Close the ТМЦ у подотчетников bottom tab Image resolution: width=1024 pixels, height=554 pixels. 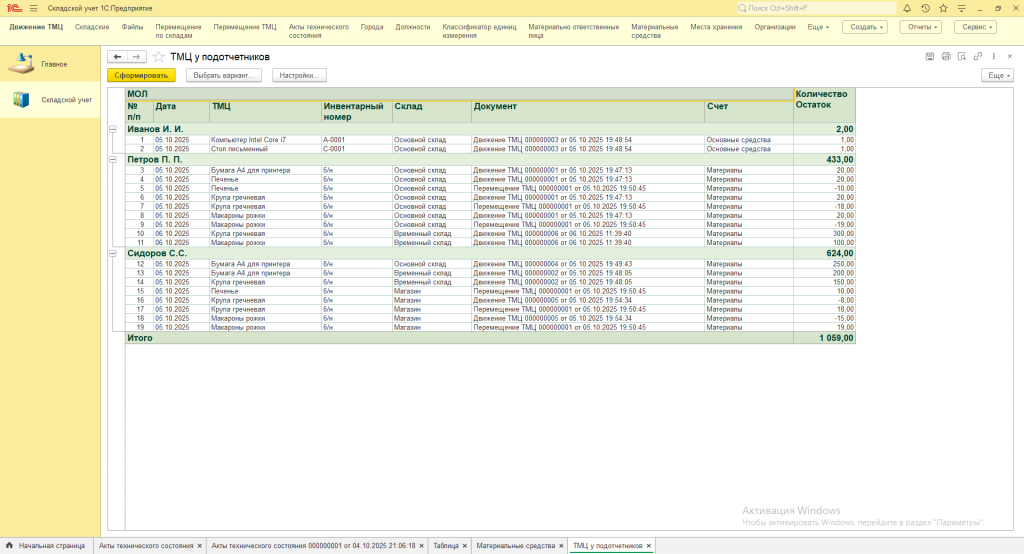648,546
